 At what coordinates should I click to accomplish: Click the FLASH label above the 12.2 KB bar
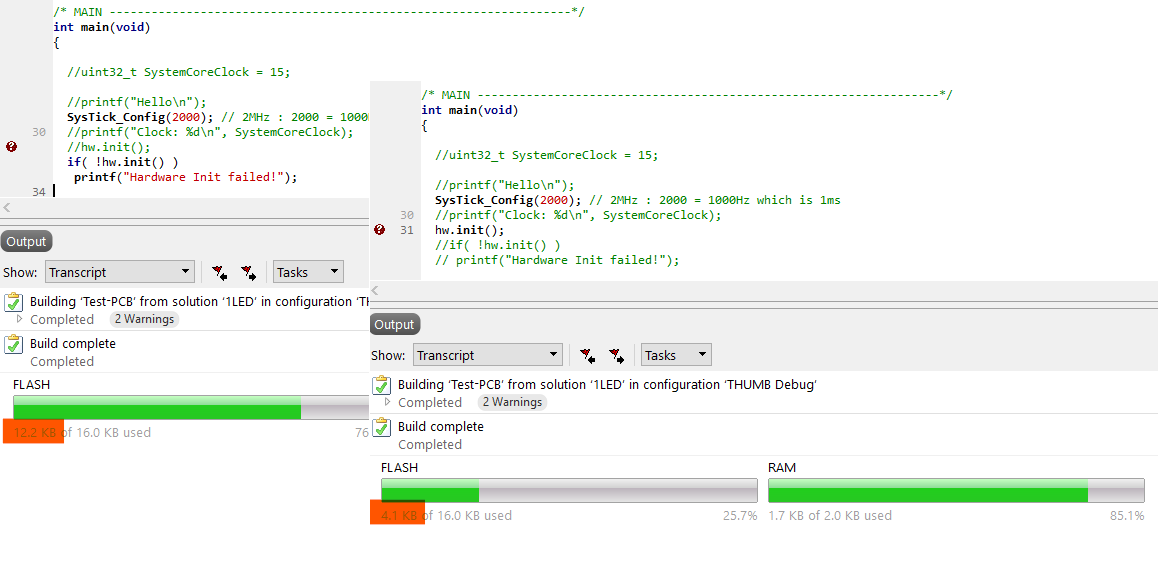[x=32, y=385]
